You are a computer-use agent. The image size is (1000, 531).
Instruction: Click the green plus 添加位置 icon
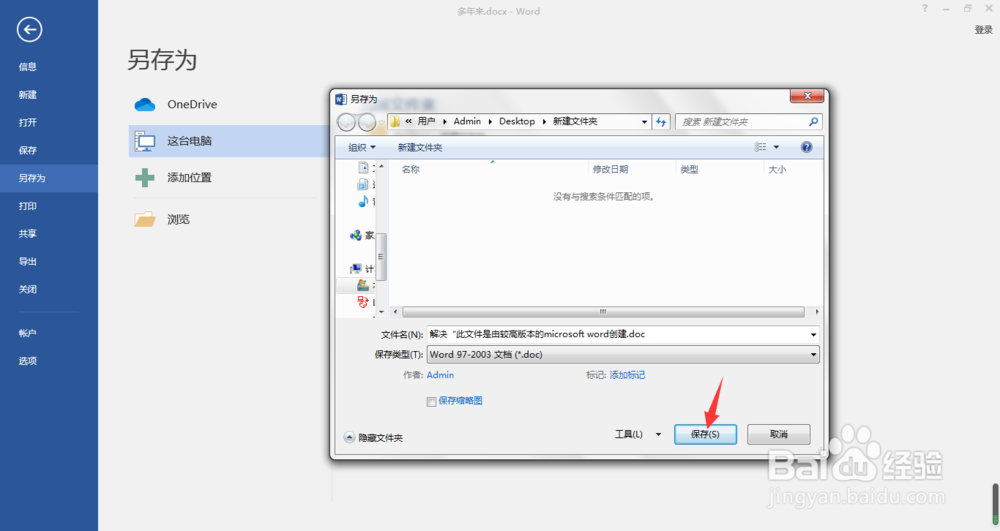145,177
